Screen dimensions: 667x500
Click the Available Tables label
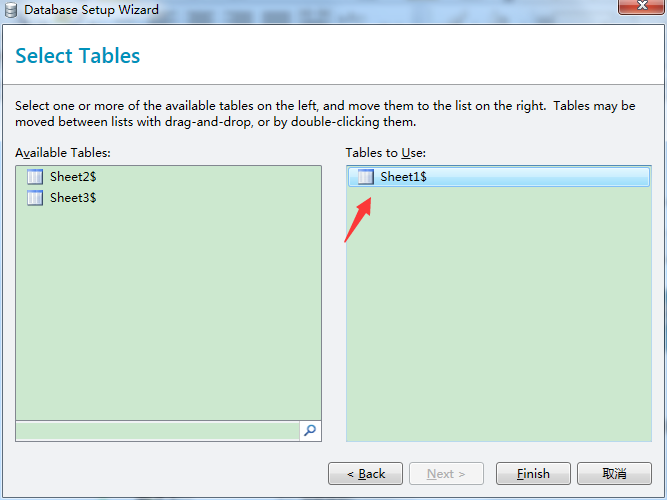point(63,153)
